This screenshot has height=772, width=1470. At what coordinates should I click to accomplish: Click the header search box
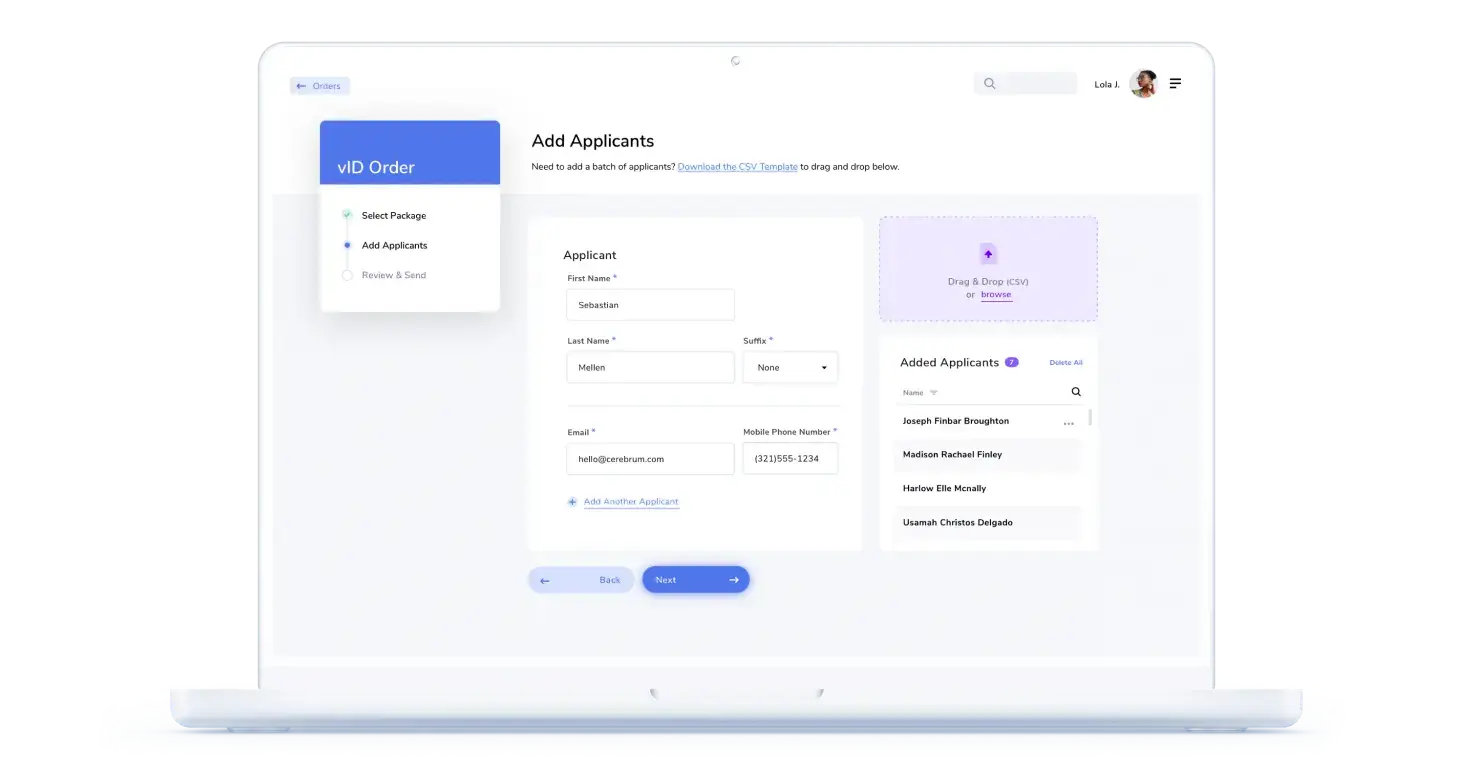(x=1025, y=84)
